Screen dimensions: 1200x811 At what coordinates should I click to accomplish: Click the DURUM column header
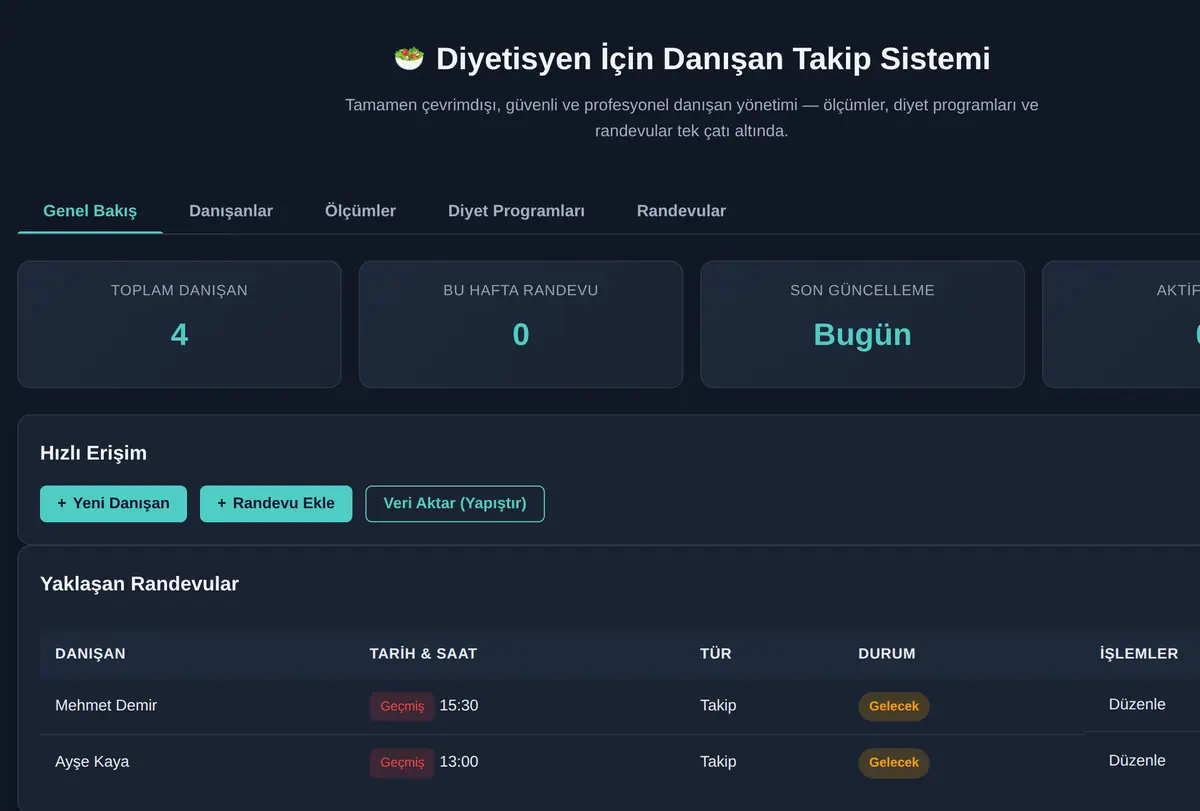(x=887, y=653)
